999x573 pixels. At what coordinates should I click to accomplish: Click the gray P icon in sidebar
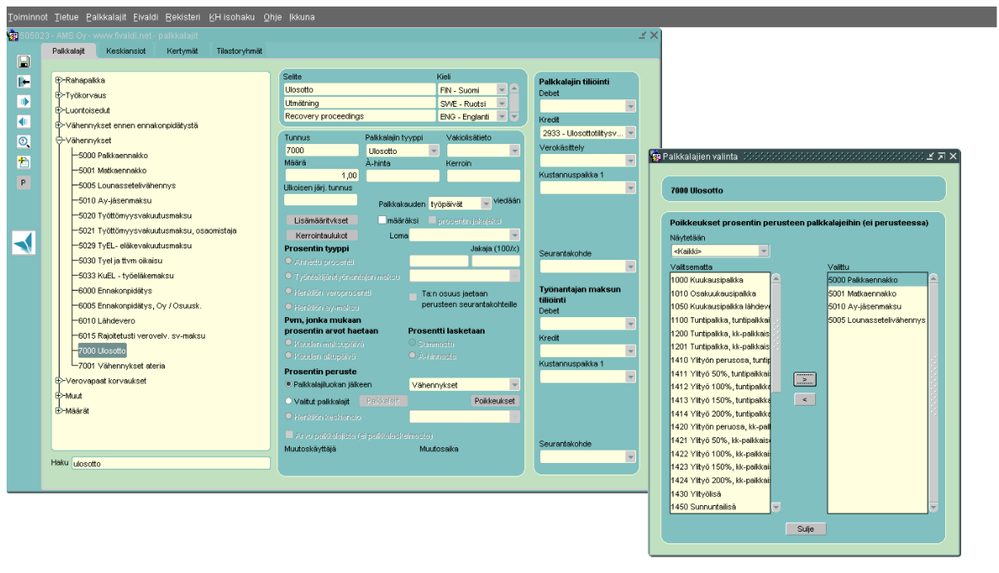coord(24,182)
